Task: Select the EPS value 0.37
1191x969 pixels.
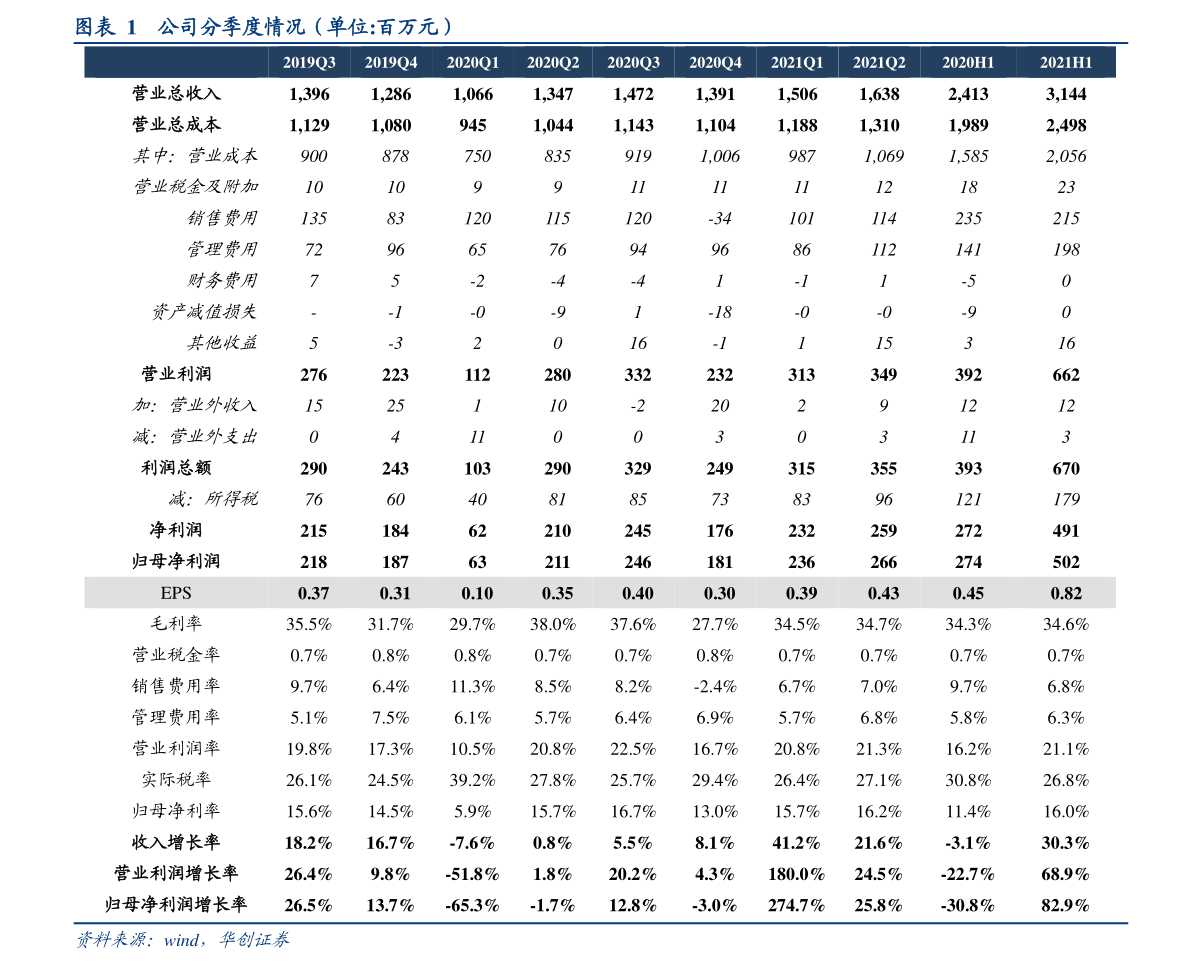Action: [x=313, y=593]
